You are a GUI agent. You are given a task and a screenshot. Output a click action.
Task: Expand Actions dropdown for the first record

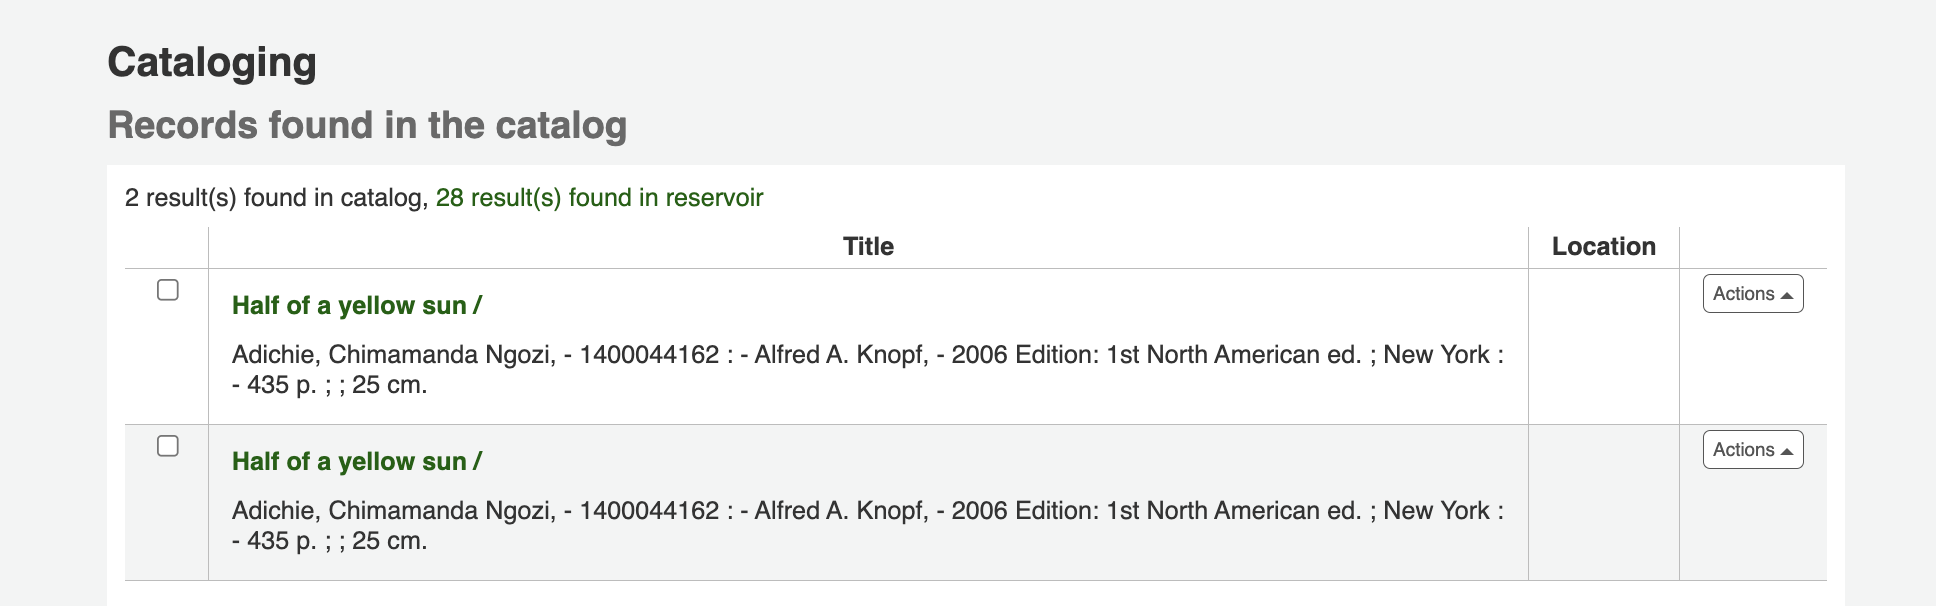point(1752,294)
